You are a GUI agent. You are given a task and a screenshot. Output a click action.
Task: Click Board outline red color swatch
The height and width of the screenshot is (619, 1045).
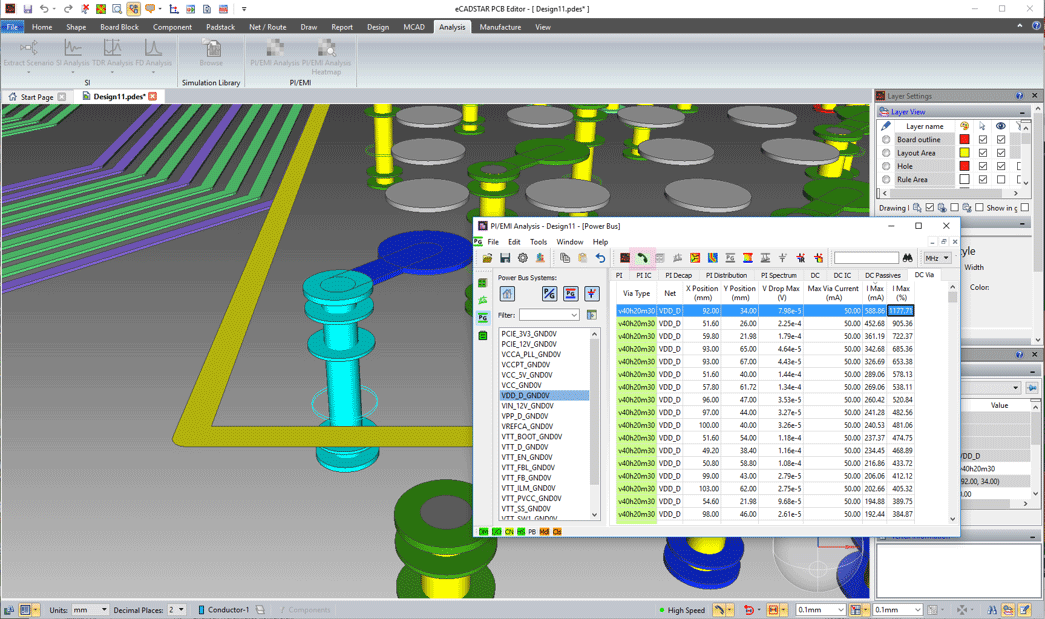964,139
